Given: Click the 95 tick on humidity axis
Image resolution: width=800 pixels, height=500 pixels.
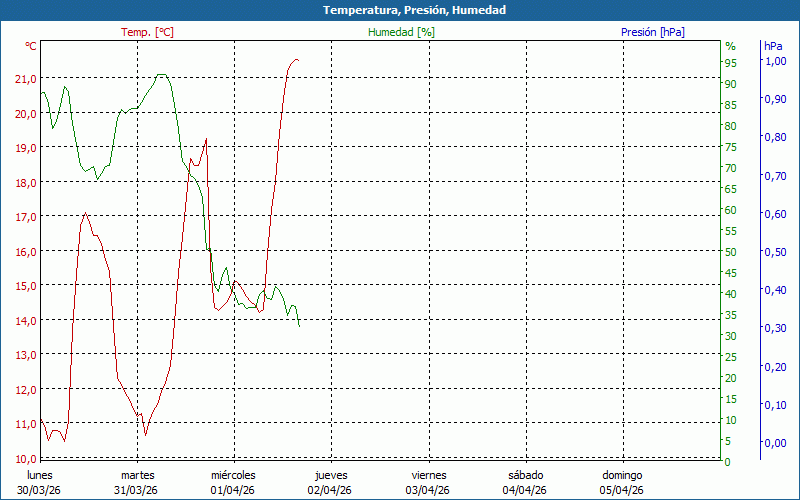Looking at the screenshot, I should [731, 63].
